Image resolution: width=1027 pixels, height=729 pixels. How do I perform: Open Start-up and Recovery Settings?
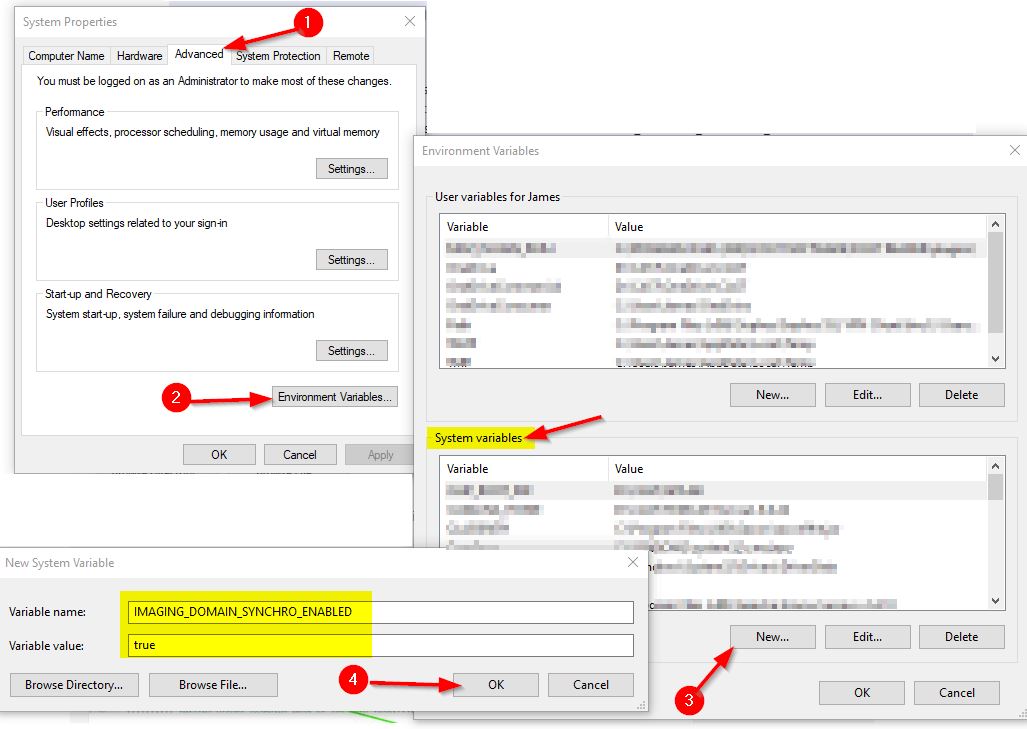click(351, 351)
